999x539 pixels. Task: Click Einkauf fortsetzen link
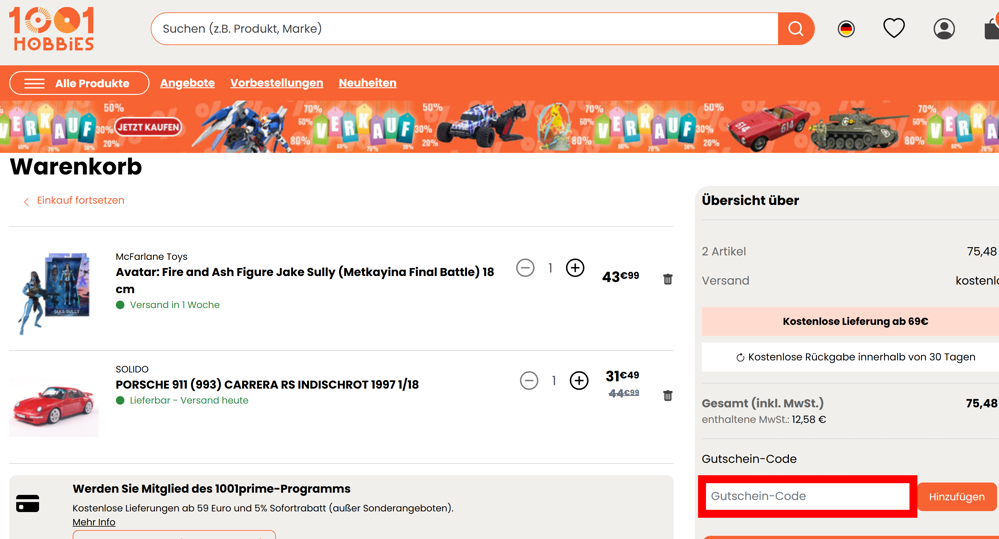(x=80, y=200)
